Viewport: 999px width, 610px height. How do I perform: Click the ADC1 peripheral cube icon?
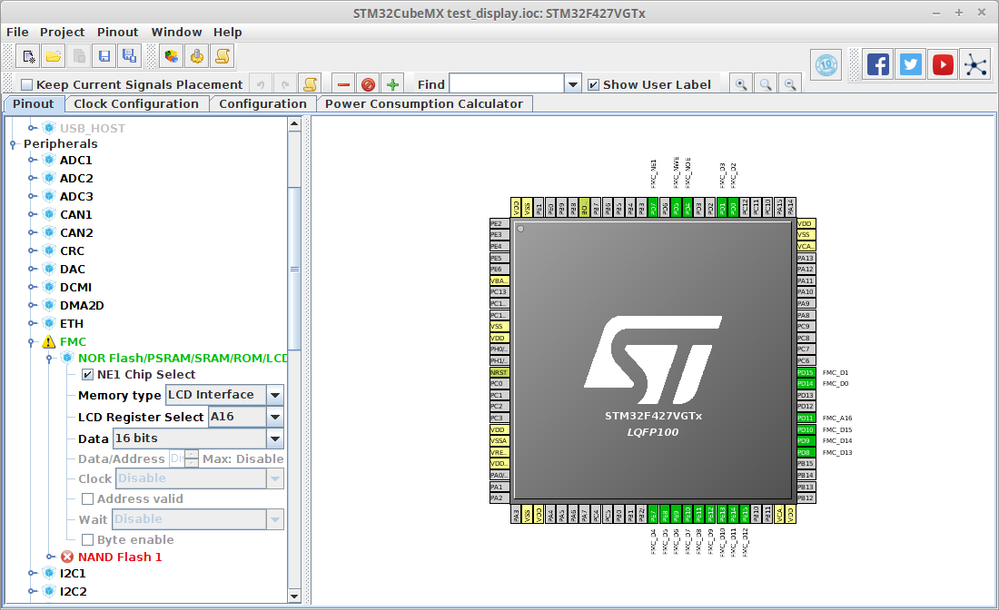click(x=49, y=160)
